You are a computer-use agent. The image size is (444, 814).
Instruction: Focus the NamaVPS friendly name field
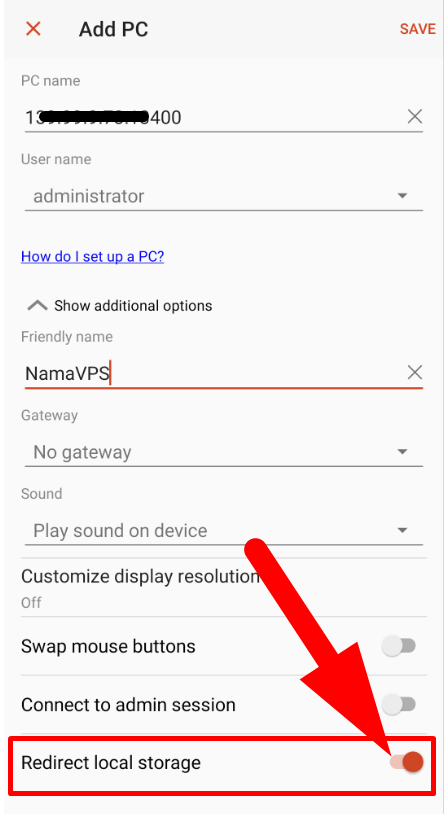[x=213, y=373]
